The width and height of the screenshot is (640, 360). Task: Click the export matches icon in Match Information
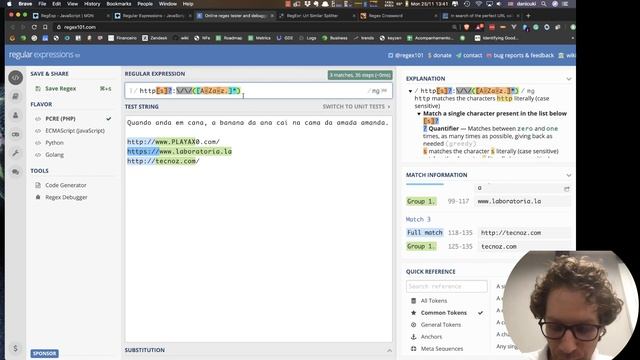(x=567, y=189)
